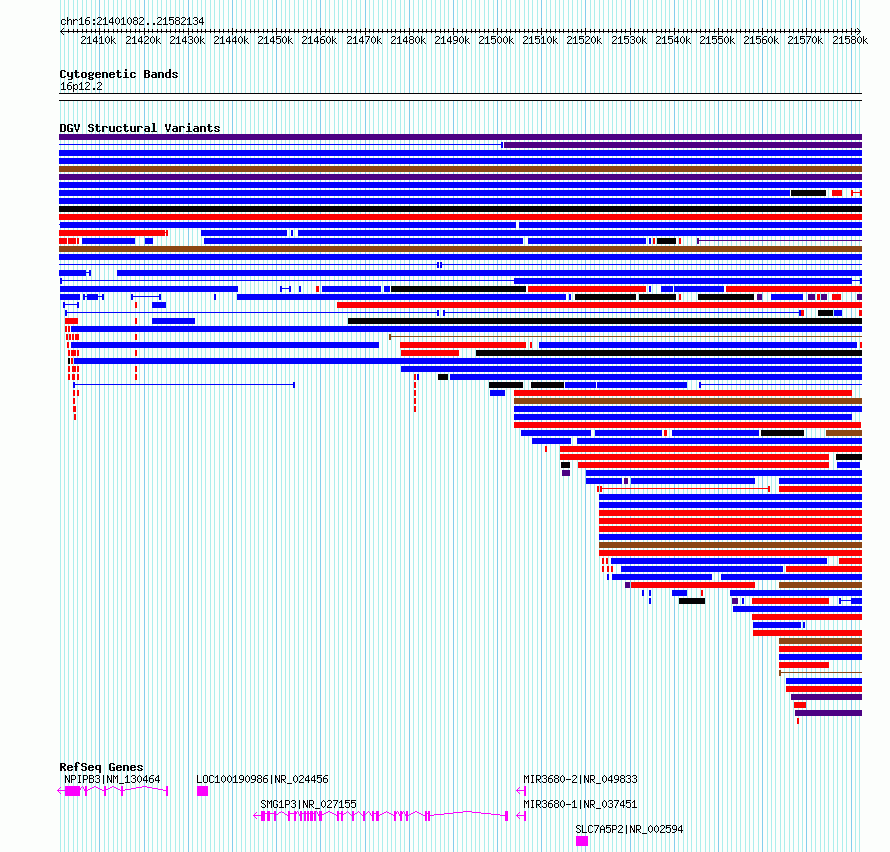
Task: Click the LOC100190986 magenta gene box
Action: (202, 791)
